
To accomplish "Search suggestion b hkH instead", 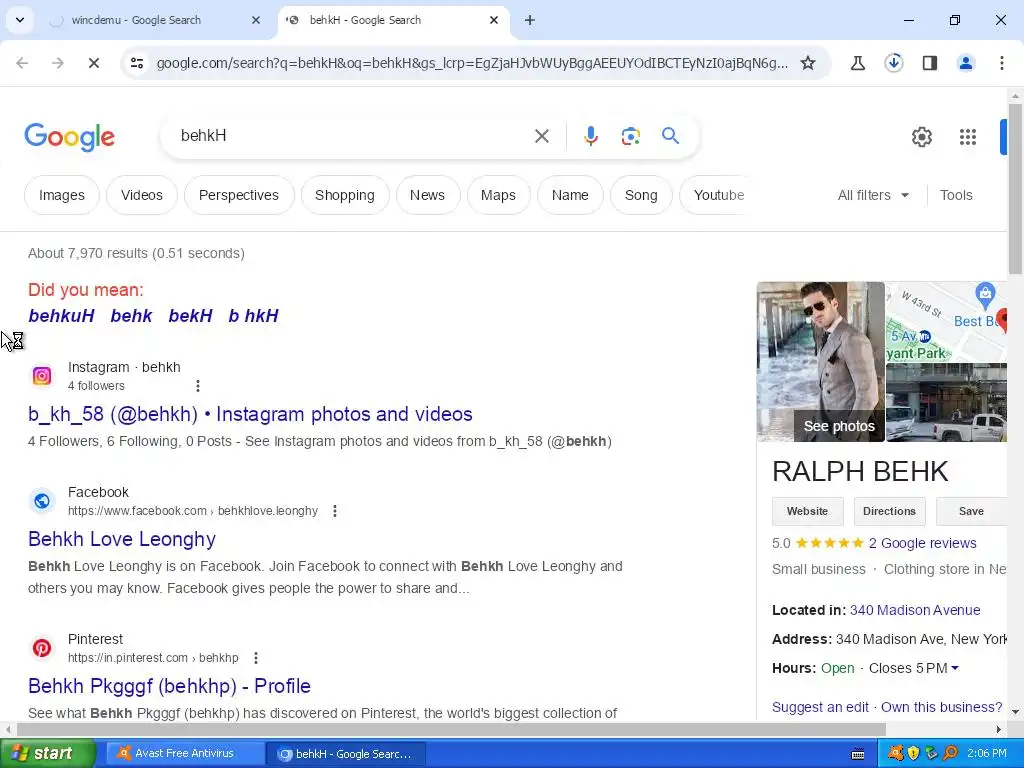I will [253, 316].
